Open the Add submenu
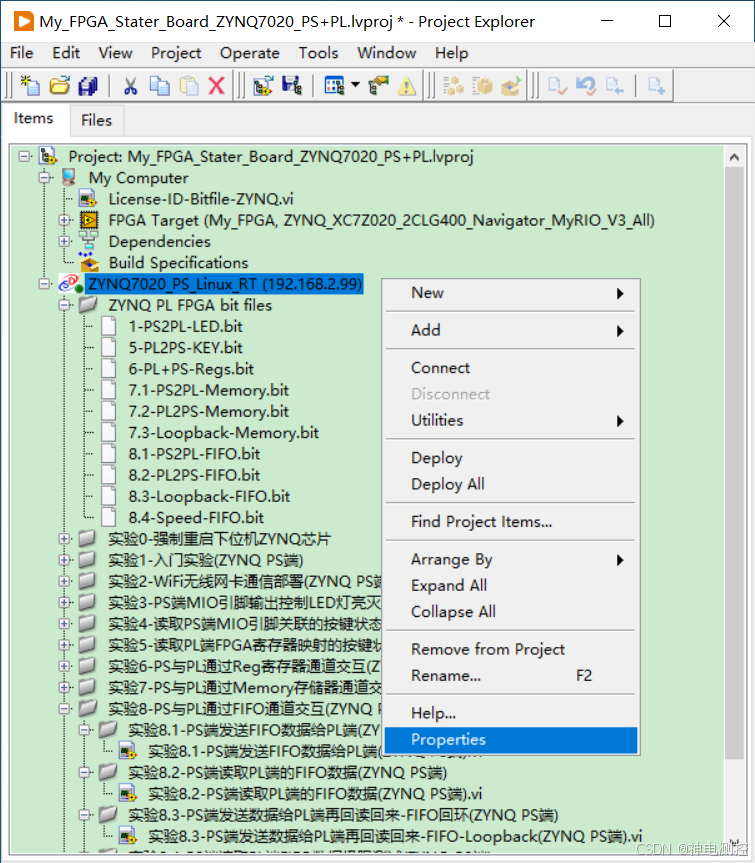Image resolution: width=755 pixels, height=863 pixels. 511,330
